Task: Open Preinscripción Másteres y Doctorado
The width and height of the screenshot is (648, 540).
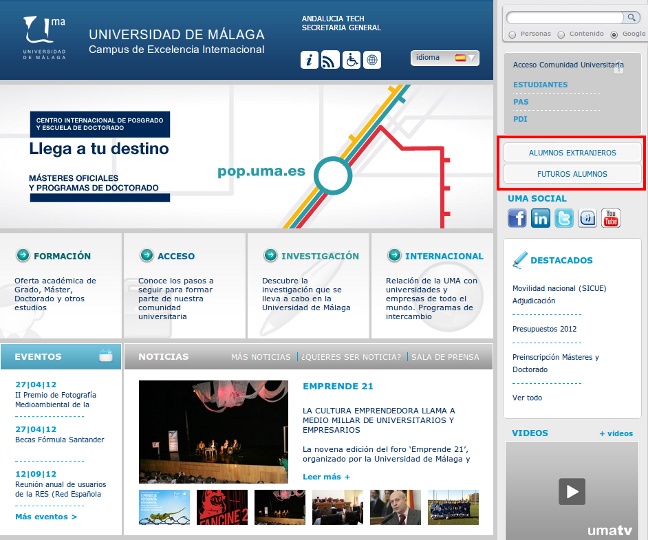Action: click(x=555, y=363)
